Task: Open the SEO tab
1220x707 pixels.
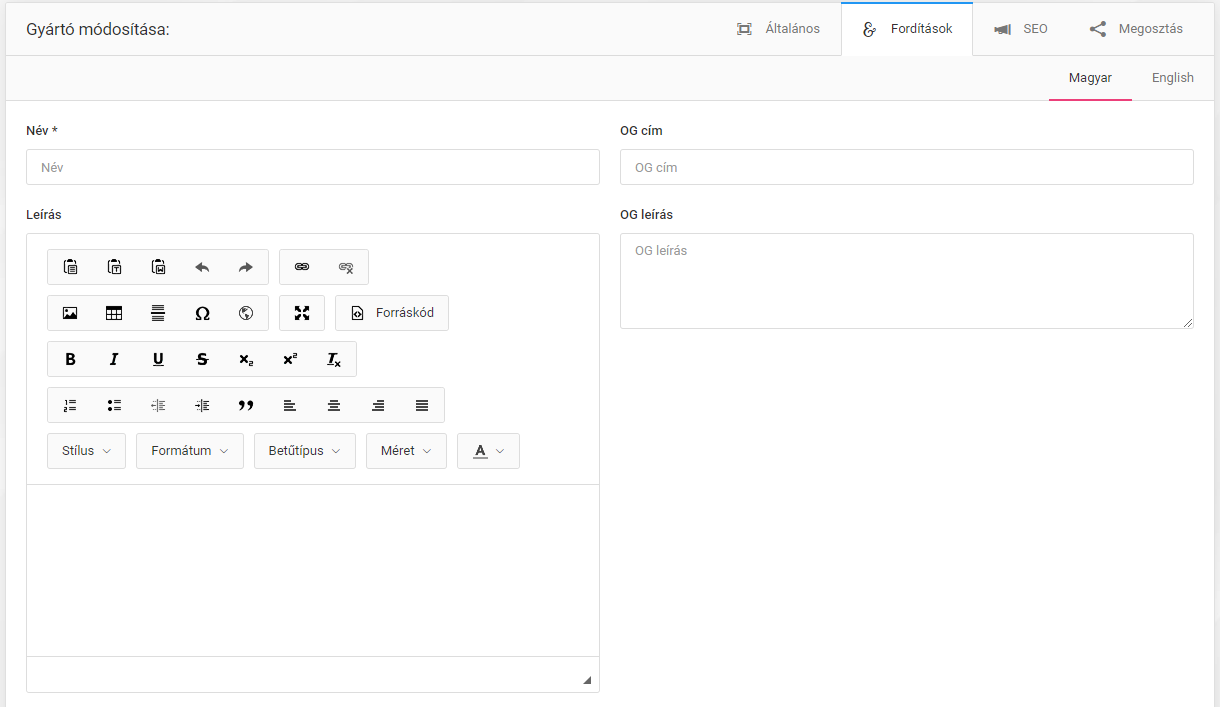Action: point(1021,29)
